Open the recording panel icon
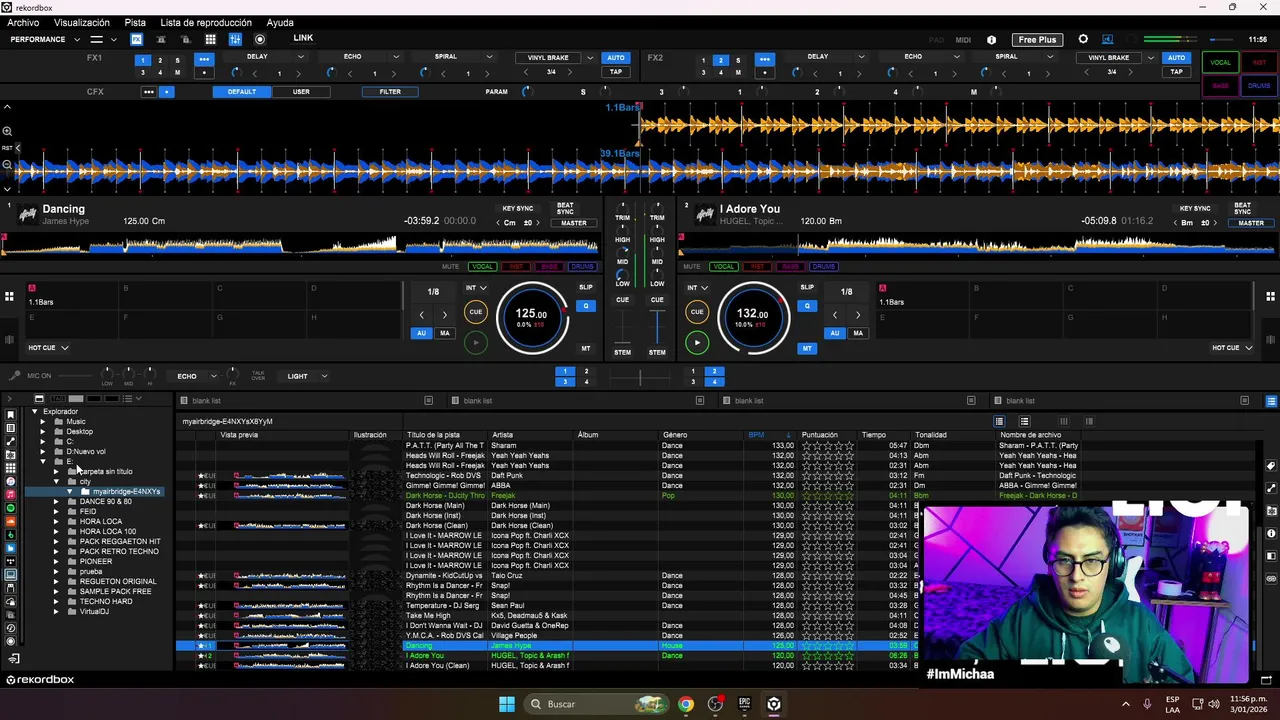Viewport: 1280px width, 720px height. pos(260,39)
